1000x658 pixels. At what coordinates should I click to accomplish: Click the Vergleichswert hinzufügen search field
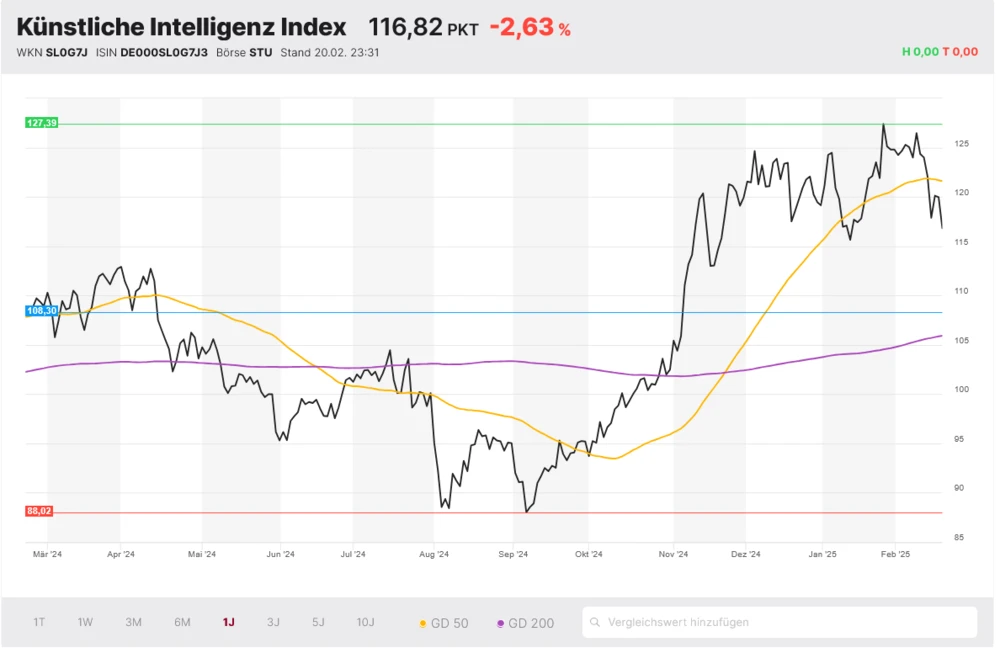(x=780, y=622)
